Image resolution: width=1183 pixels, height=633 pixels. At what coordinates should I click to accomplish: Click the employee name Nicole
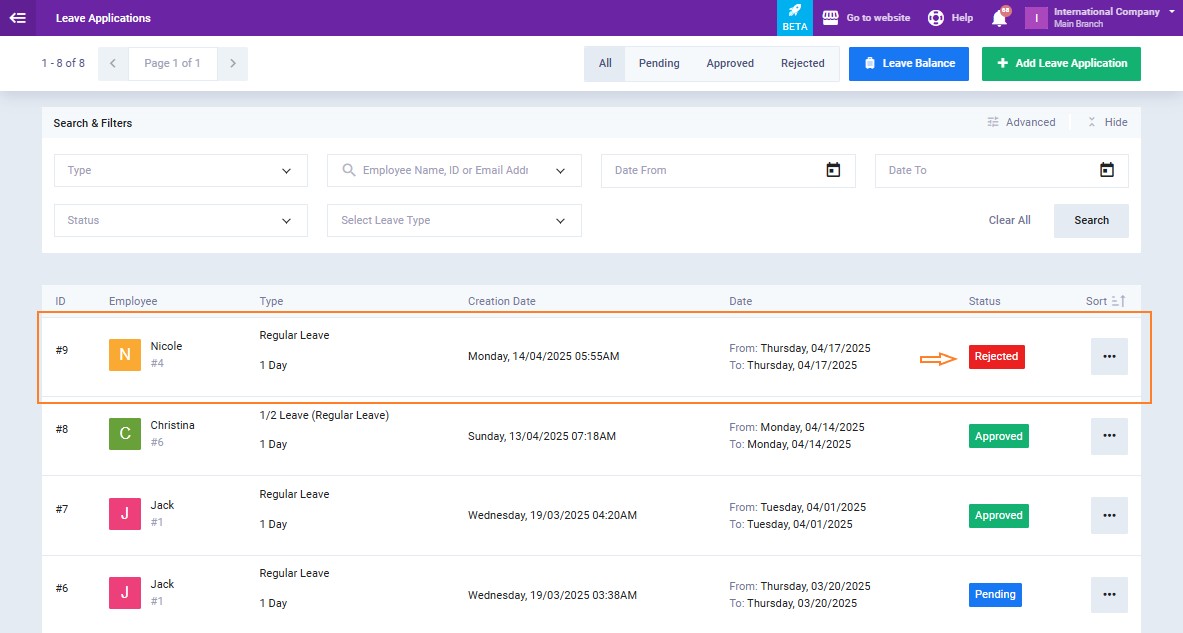[166, 346]
